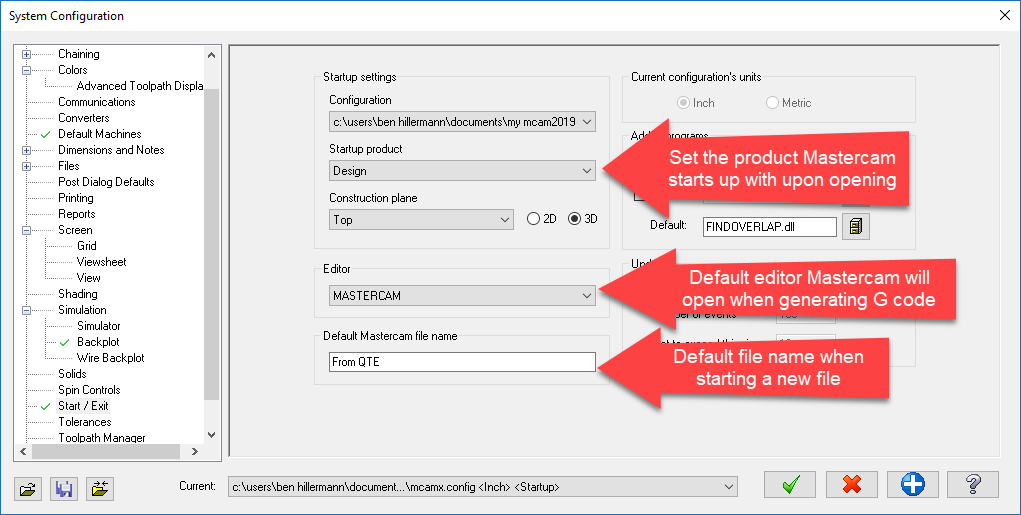Select the Chaining tree item
Viewport: 1021px width, 515px height.
tap(79, 54)
